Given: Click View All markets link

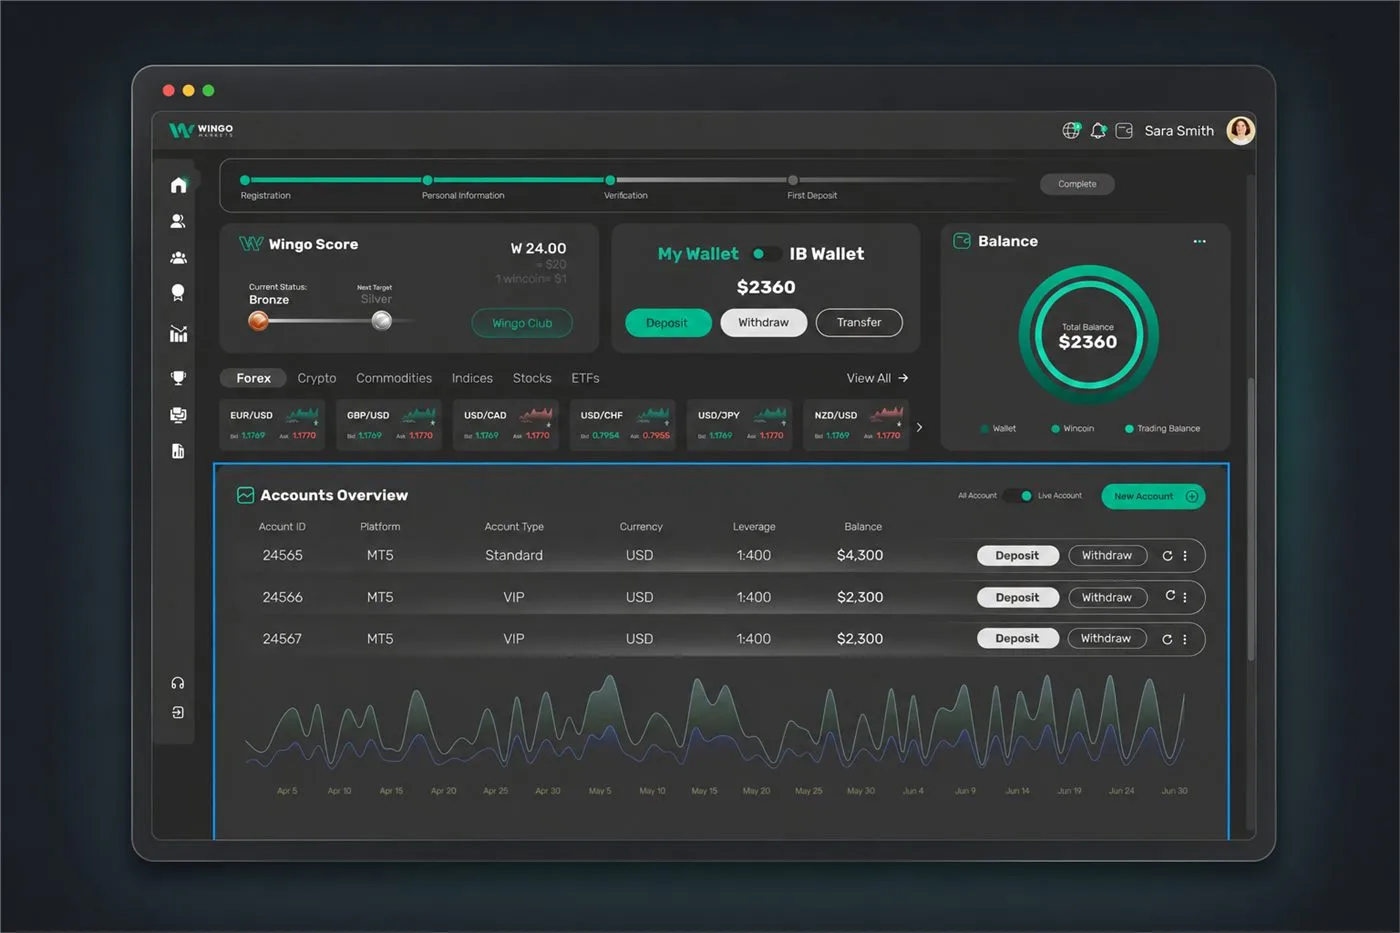Looking at the screenshot, I should pyautogui.click(x=877, y=378).
